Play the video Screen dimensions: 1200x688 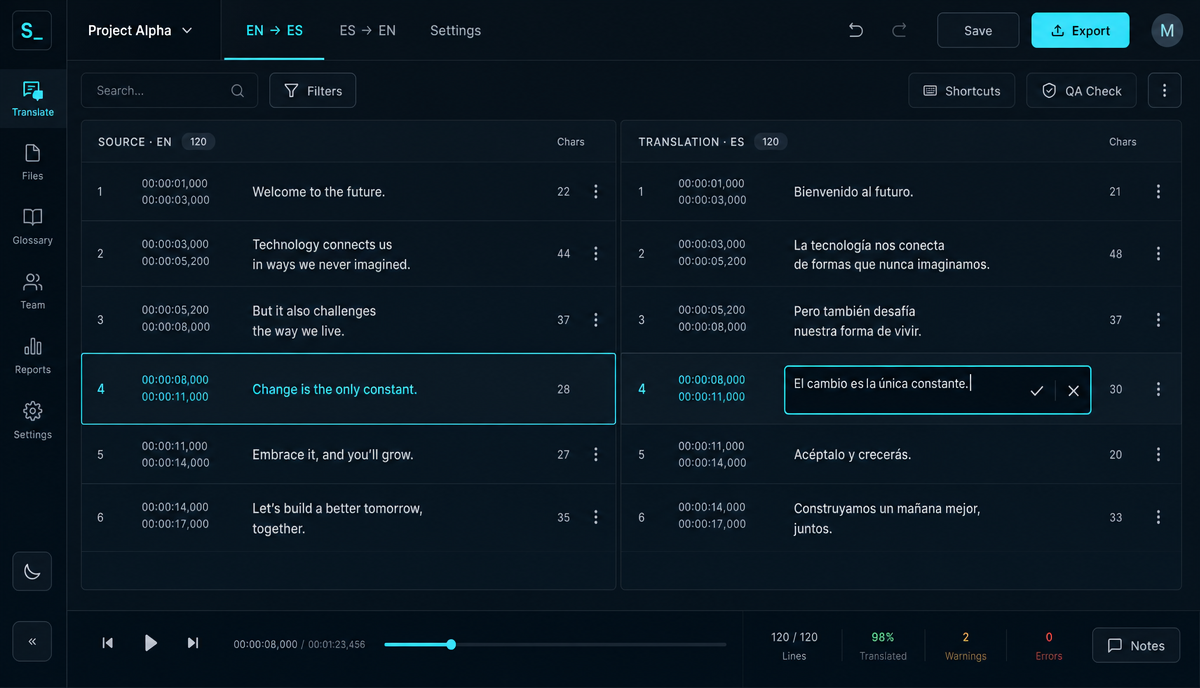(150, 643)
